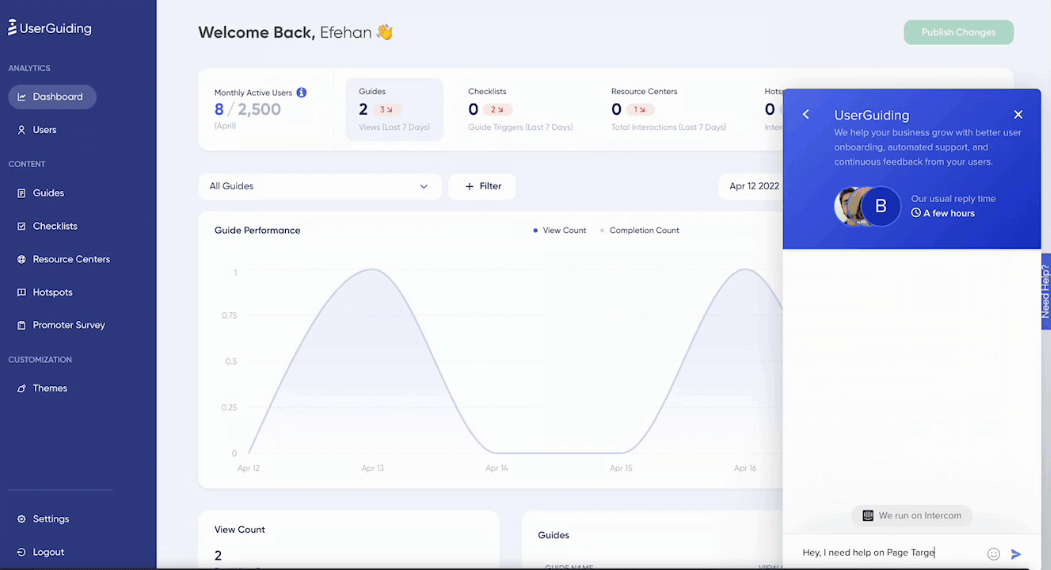Expand the All Guides dropdown
The width and height of the screenshot is (1051, 570).
[319, 186]
